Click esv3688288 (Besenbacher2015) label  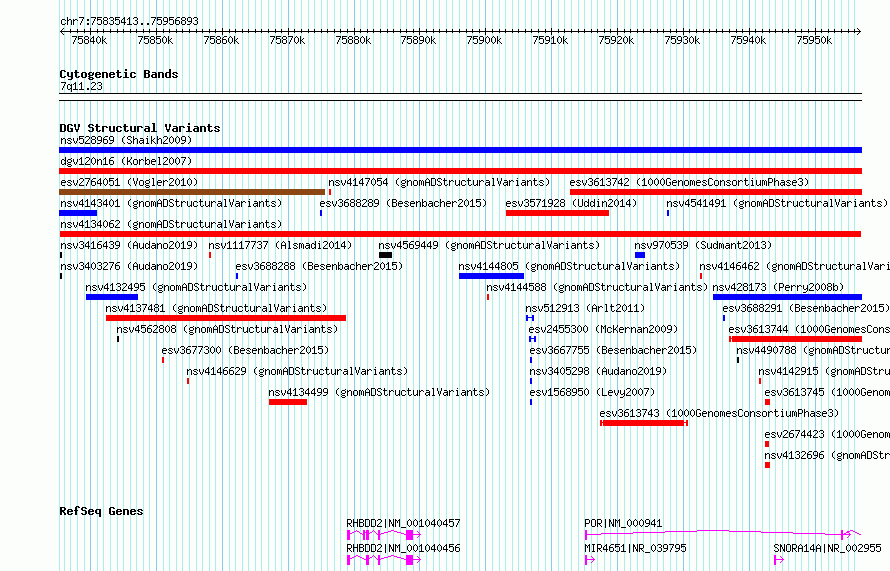tap(319, 266)
